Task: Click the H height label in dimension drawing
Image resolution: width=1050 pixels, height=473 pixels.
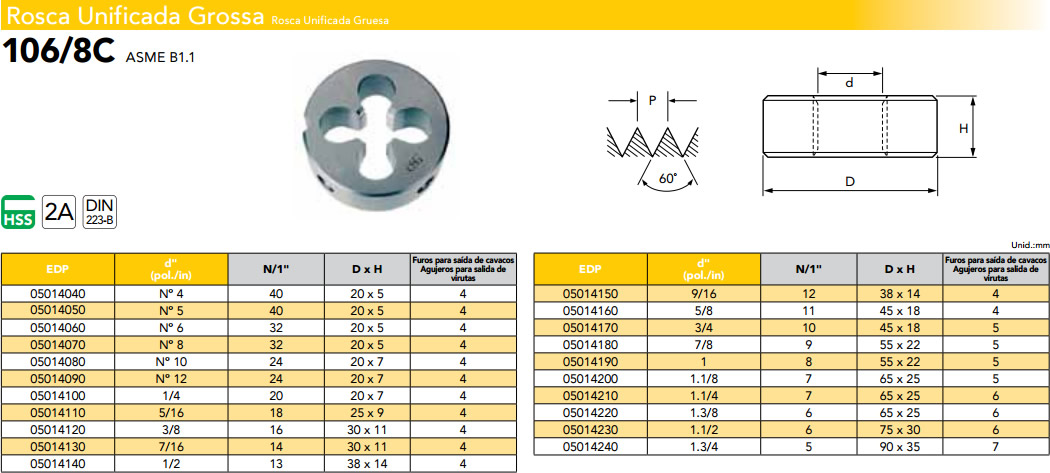Action: pyautogui.click(x=964, y=128)
